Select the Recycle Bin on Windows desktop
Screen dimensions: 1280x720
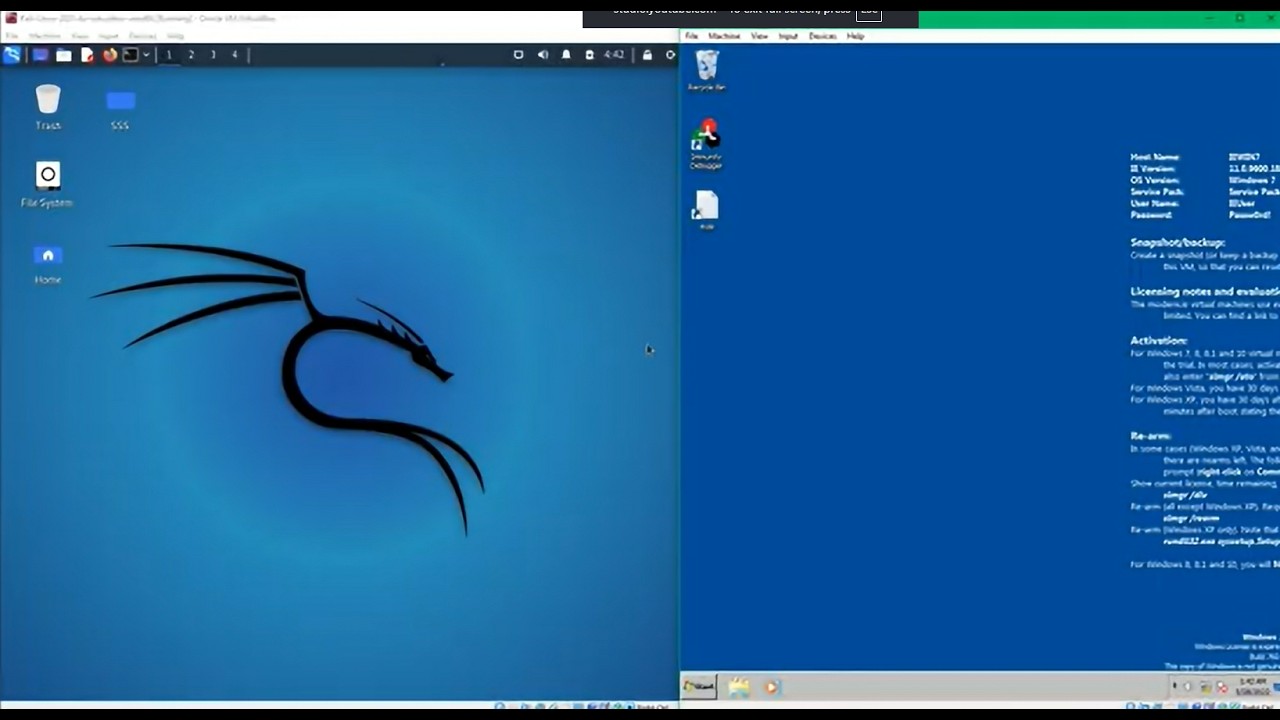707,70
